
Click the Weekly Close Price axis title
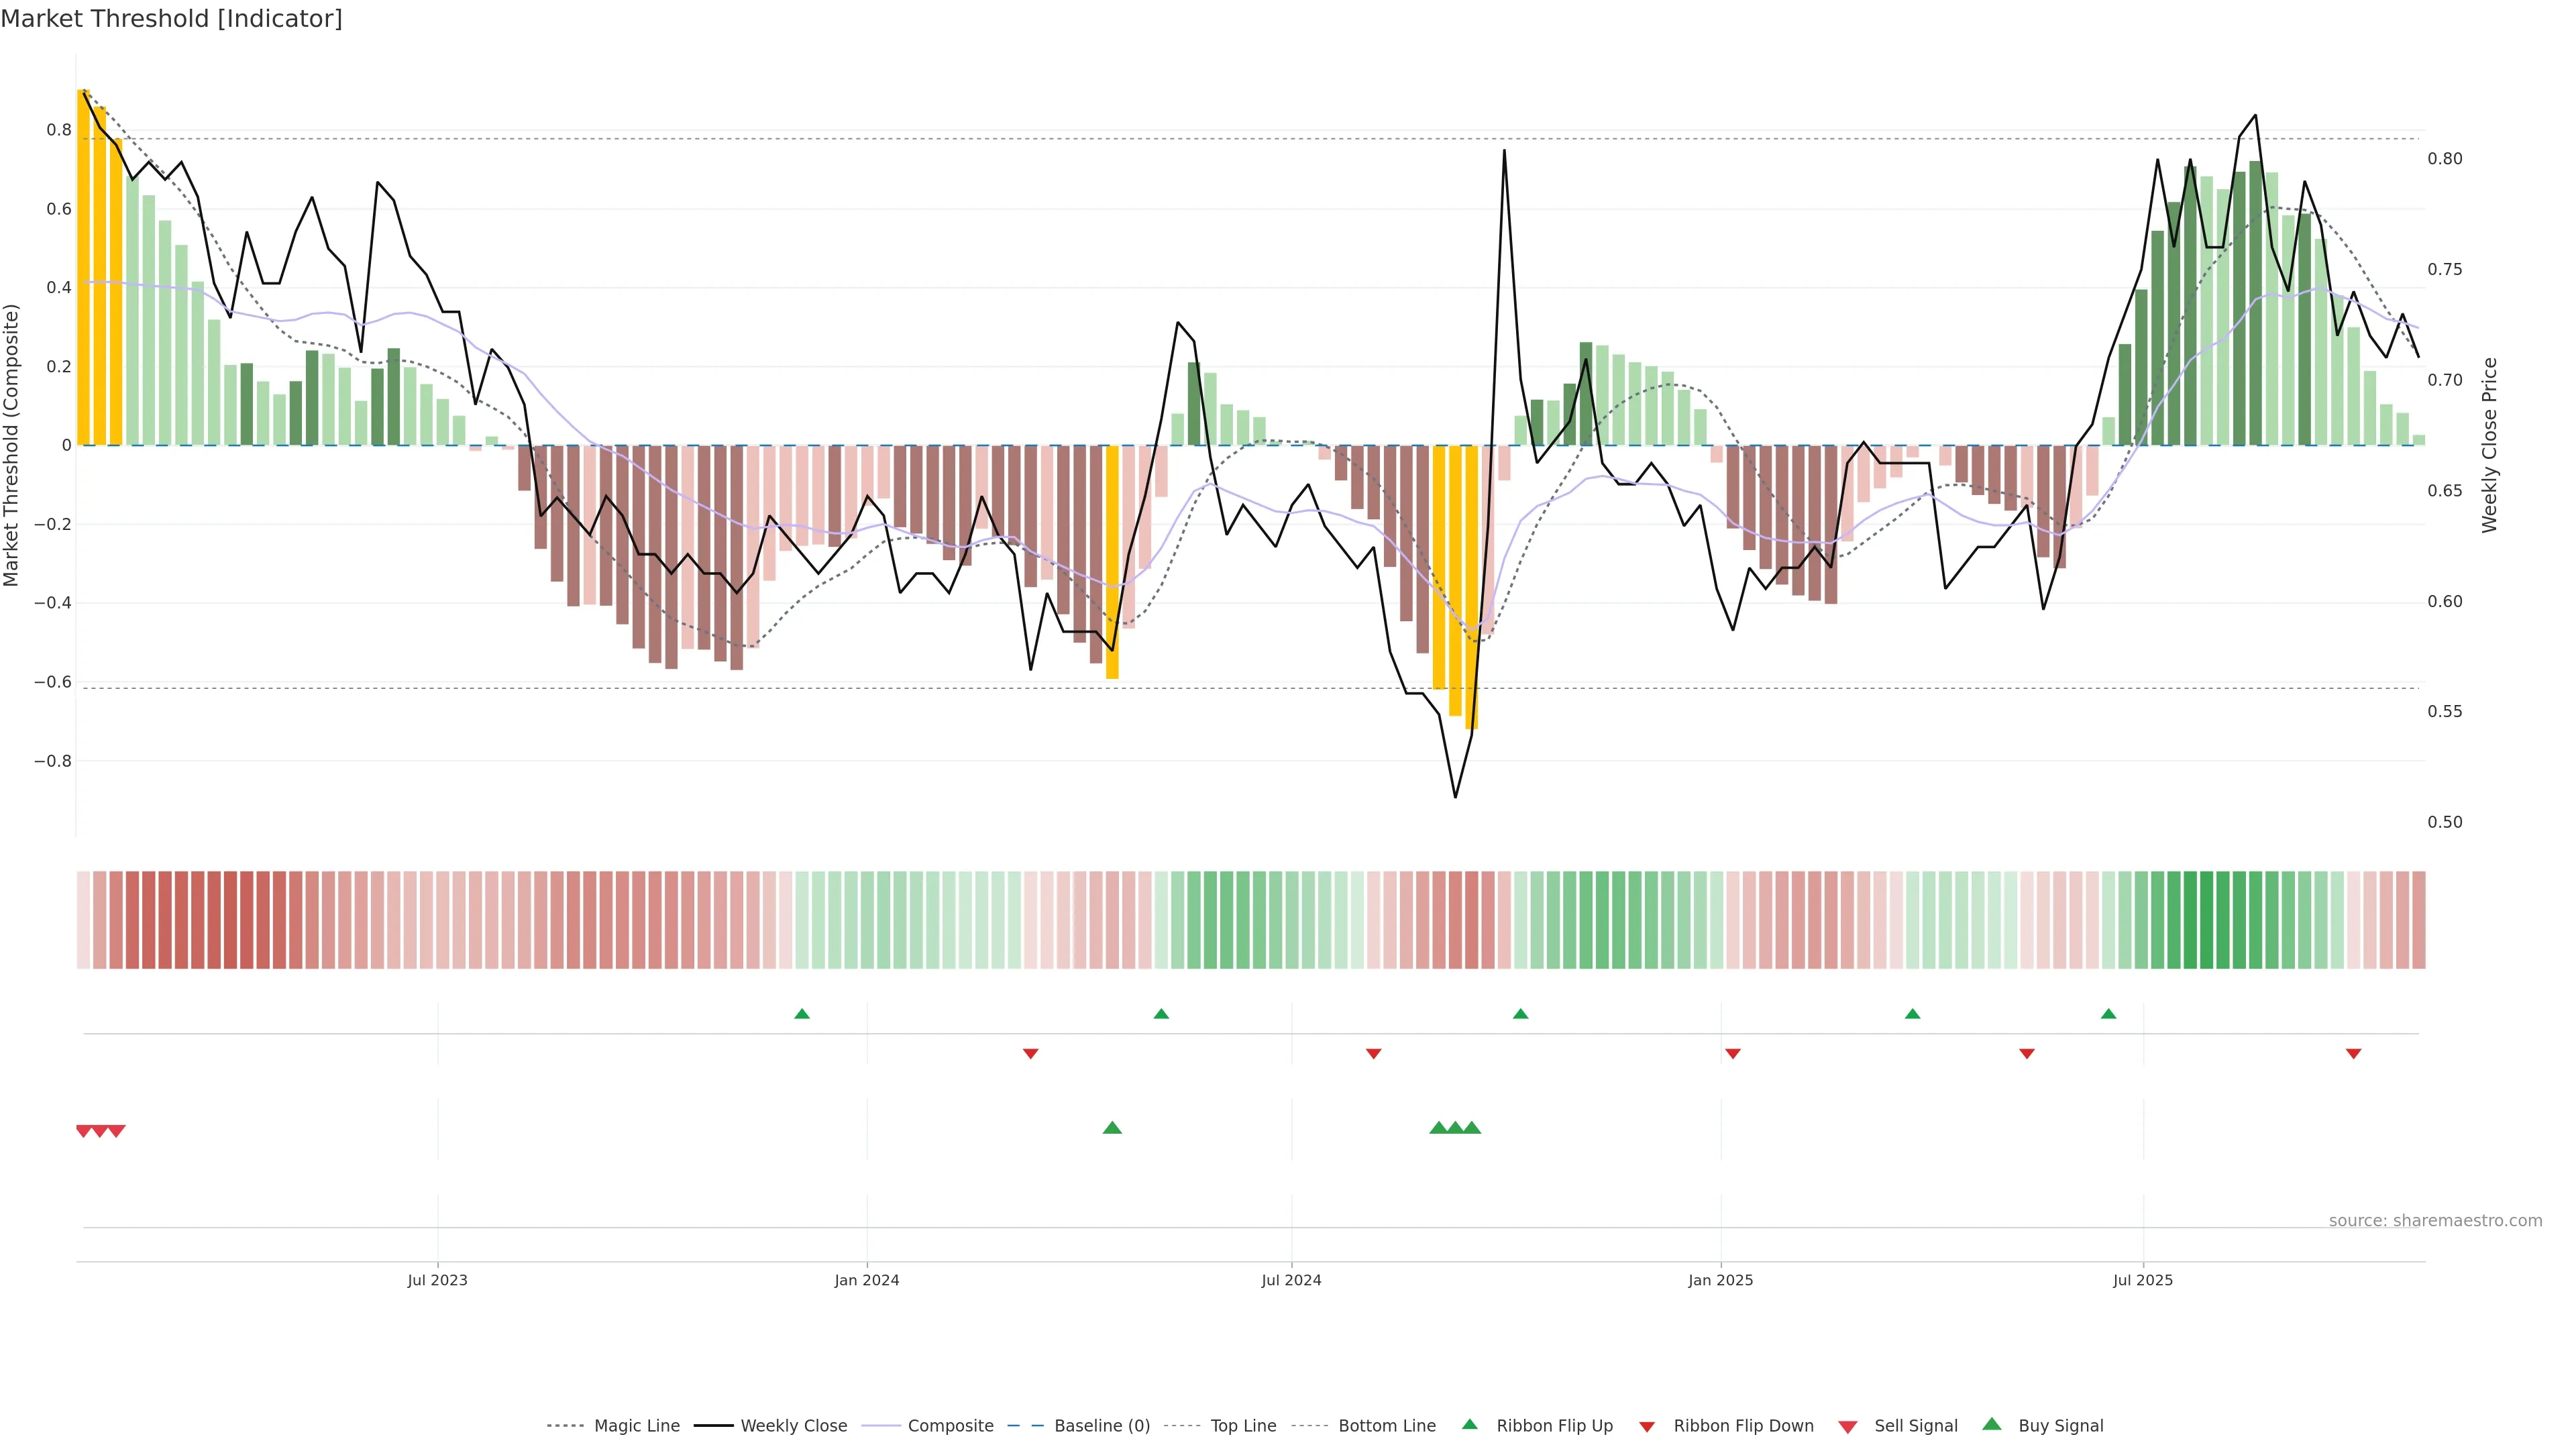[2489, 445]
